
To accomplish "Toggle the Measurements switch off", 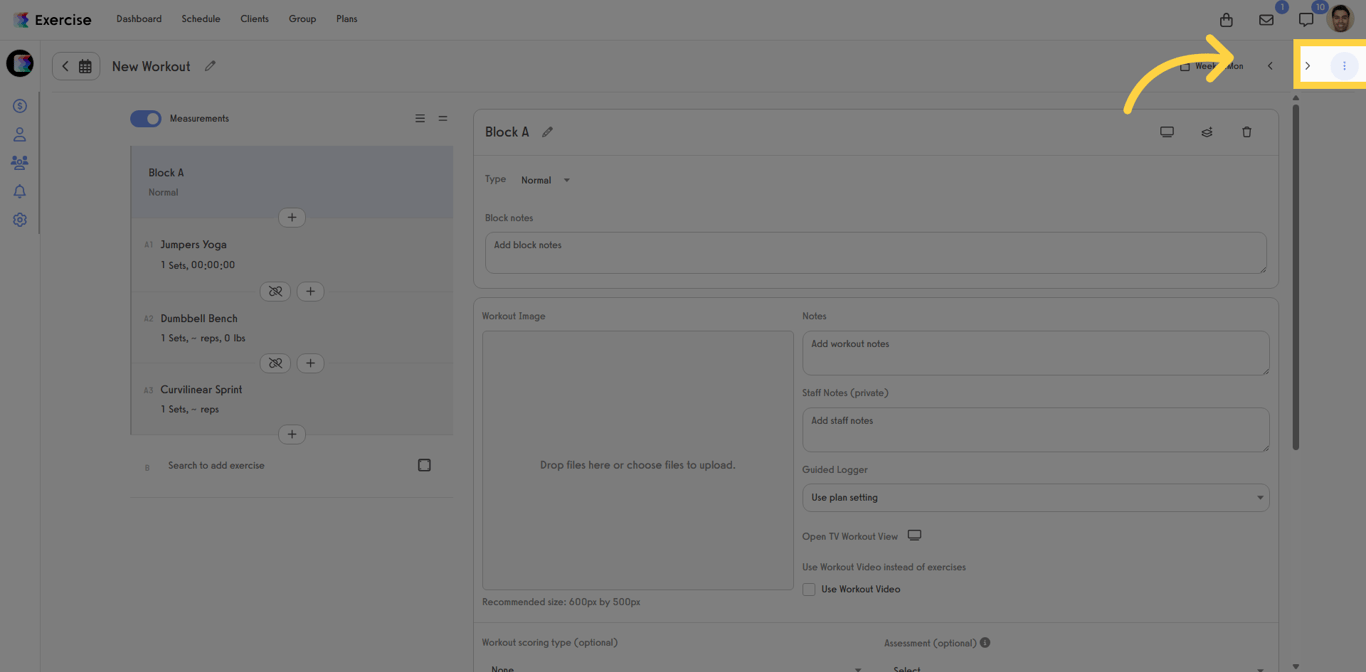I will pos(145,118).
